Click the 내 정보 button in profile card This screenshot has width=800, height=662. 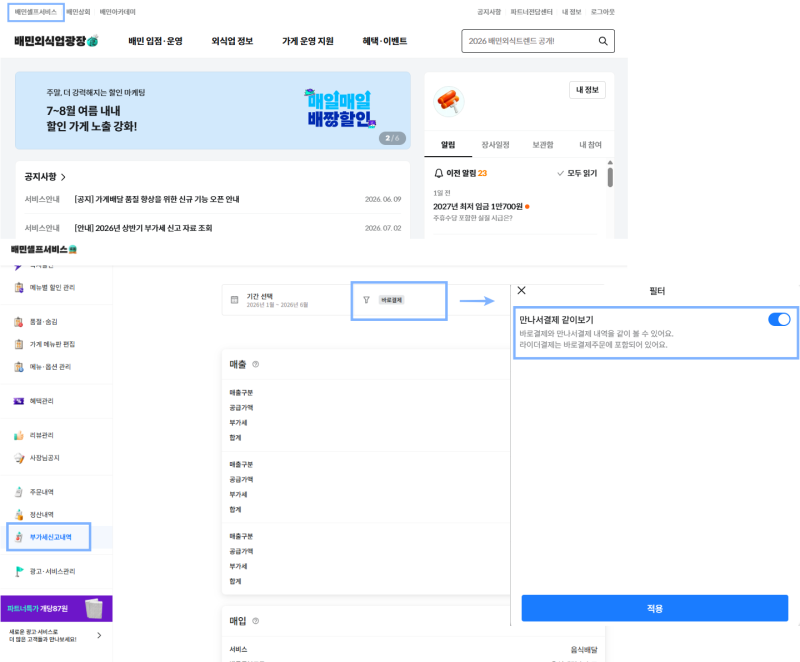(587, 90)
